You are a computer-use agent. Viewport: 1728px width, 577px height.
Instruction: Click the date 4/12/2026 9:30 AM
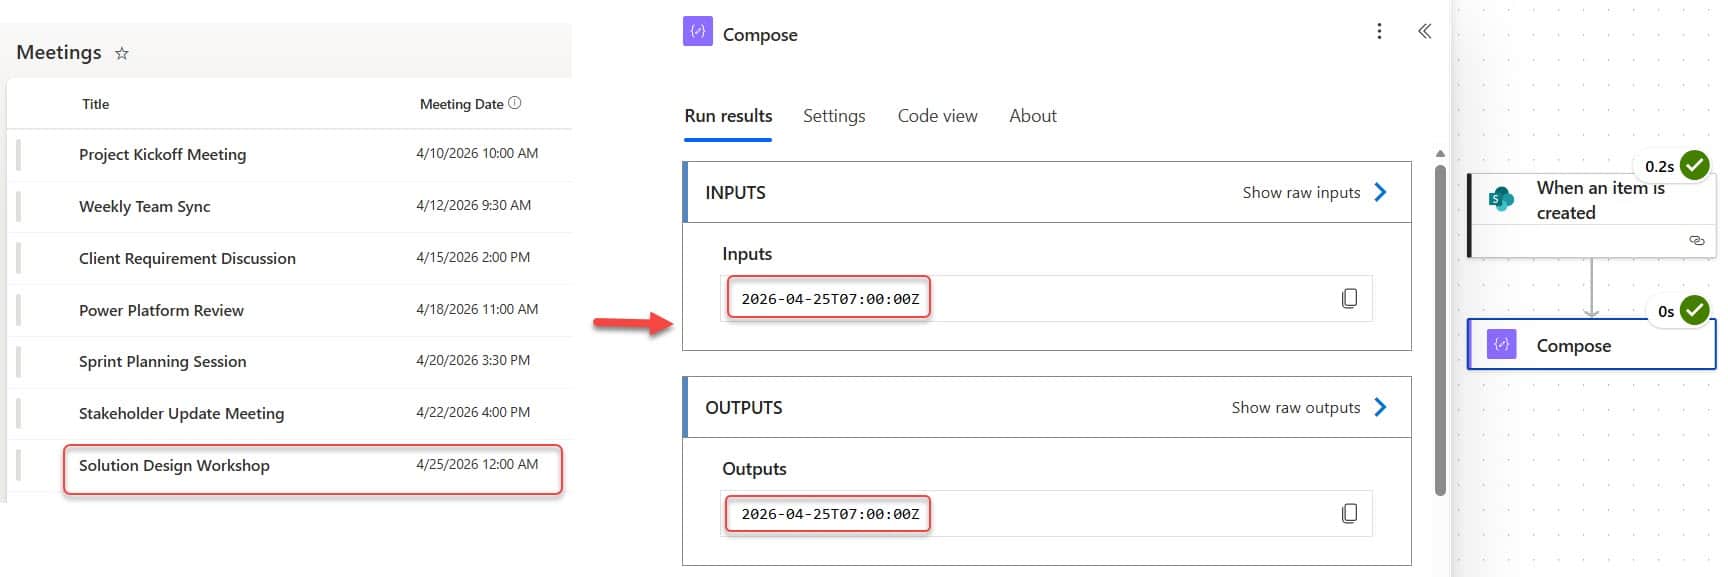click(473, 205)
